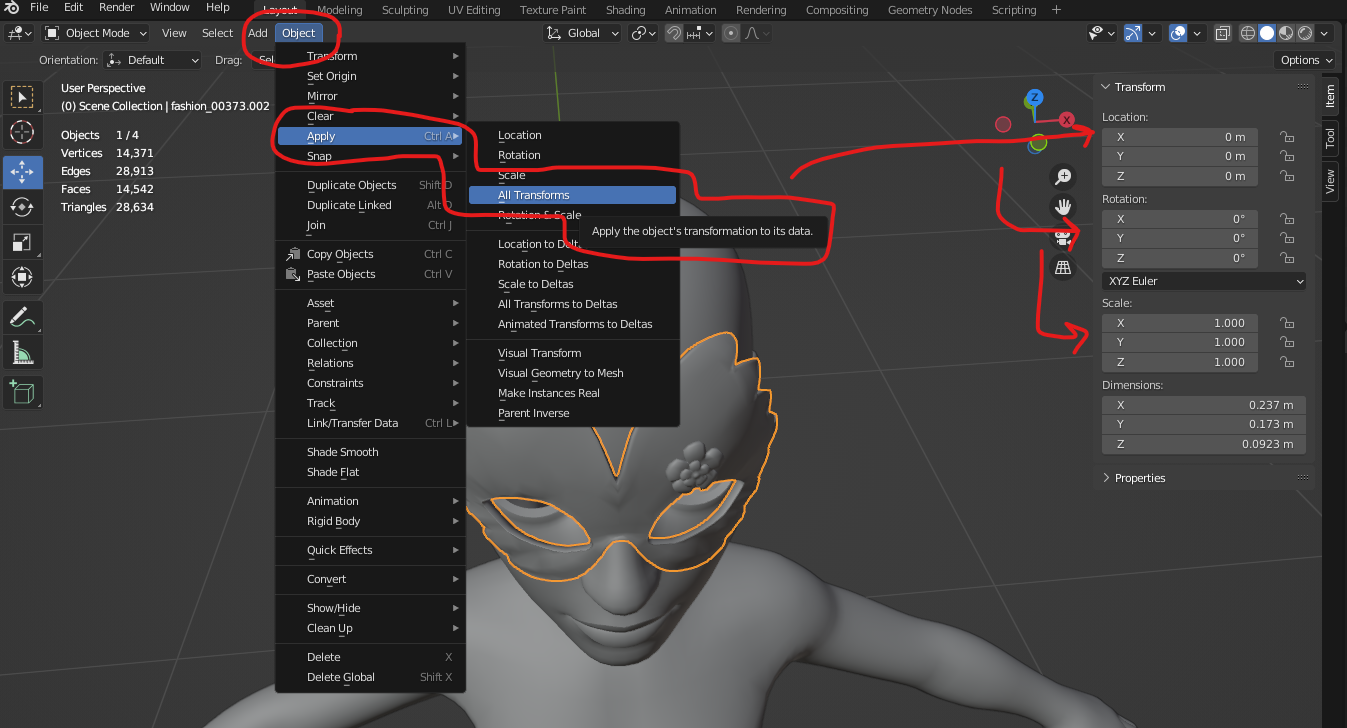Open the Tool sidebar tab
The height and width of the screenshot is (728, 1347).
[x=1330, y=139]
